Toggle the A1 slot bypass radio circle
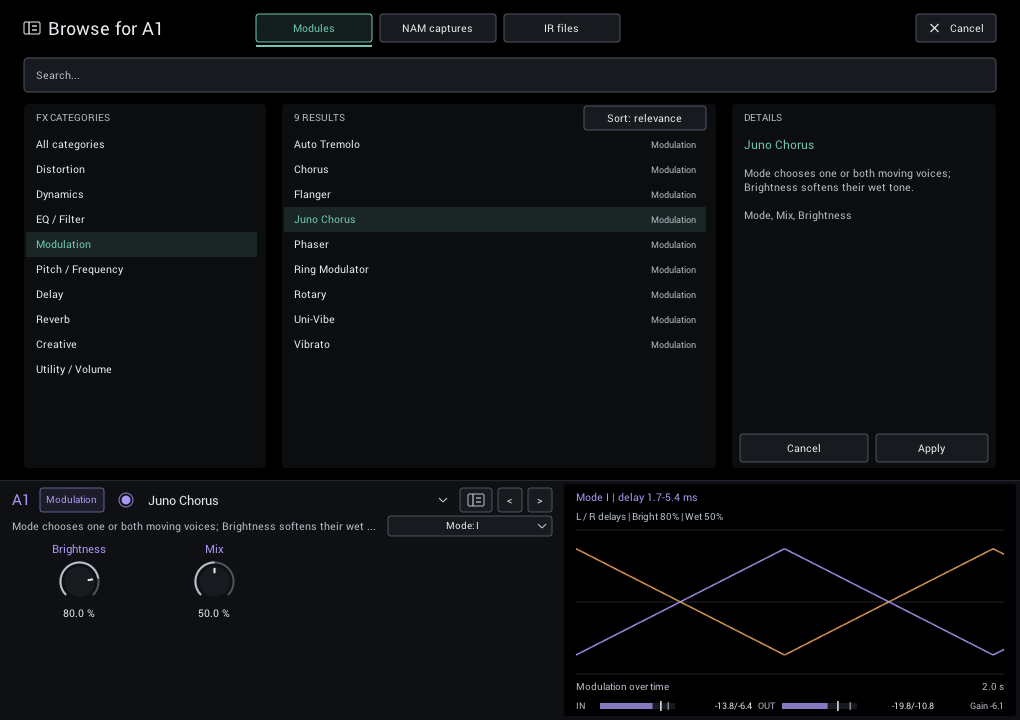 126,500
